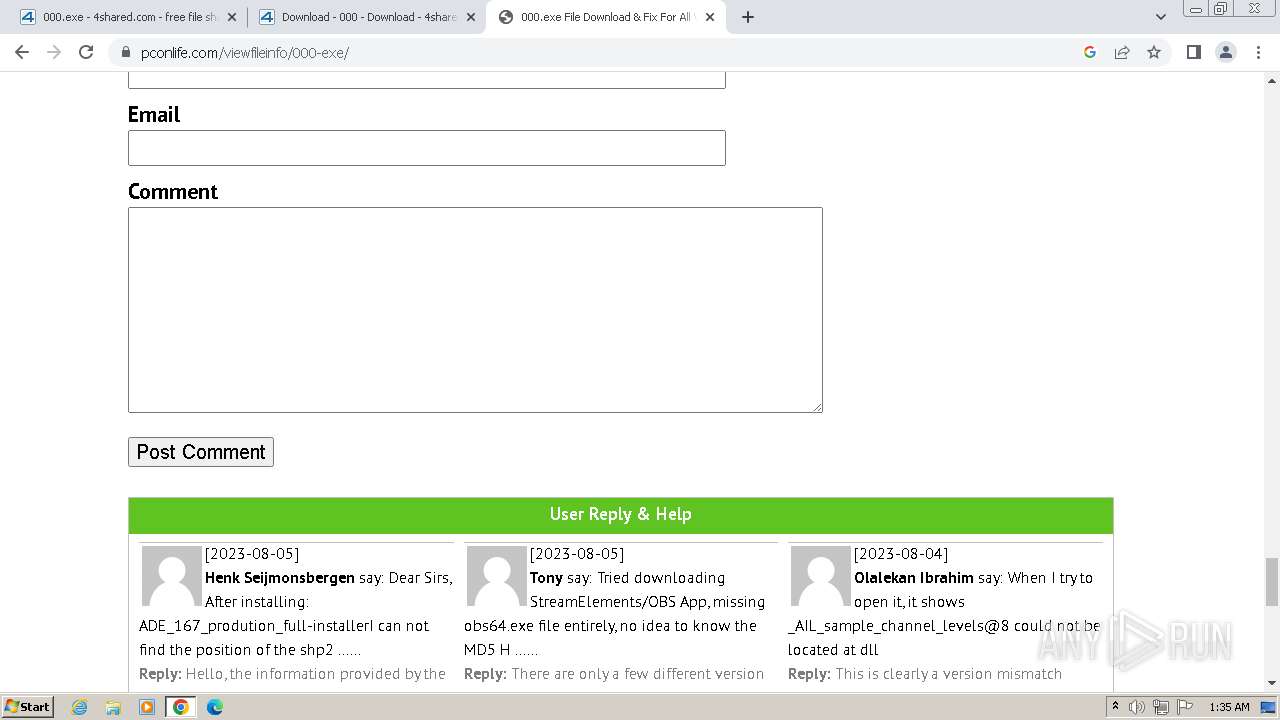
Task: Focus the Email input field
Action: click(x=427, y=148)
